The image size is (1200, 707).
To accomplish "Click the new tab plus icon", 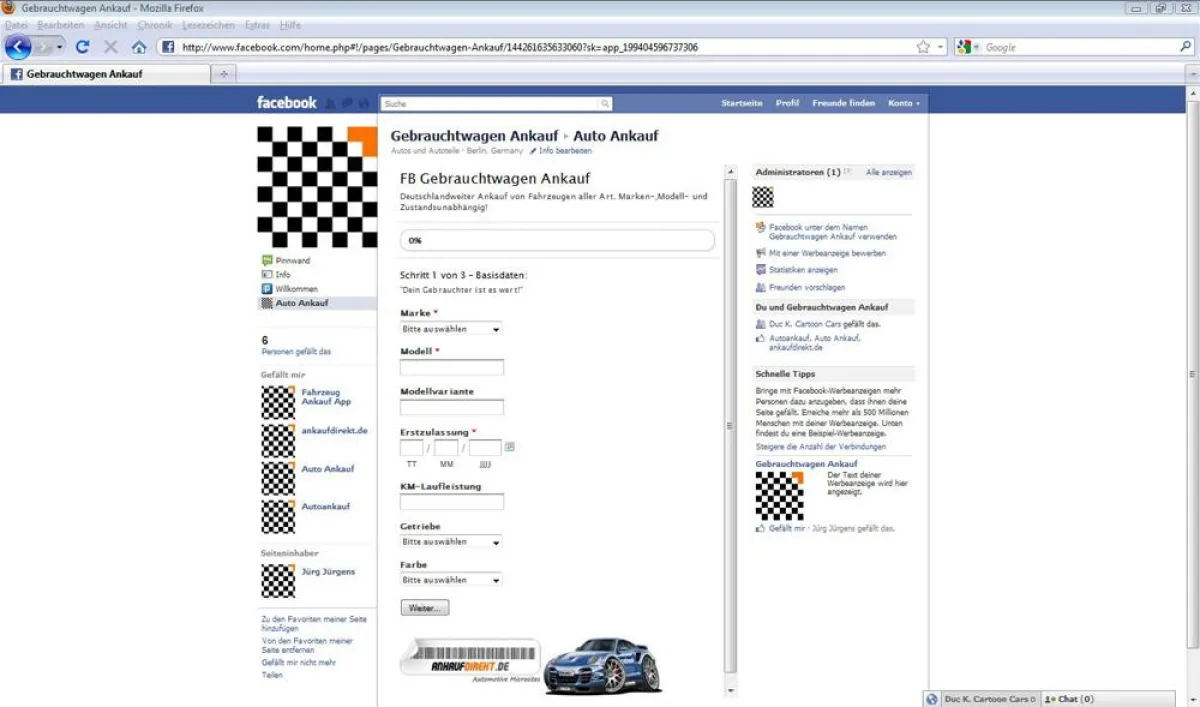I will pyautogui.click(x=223, y=74).
